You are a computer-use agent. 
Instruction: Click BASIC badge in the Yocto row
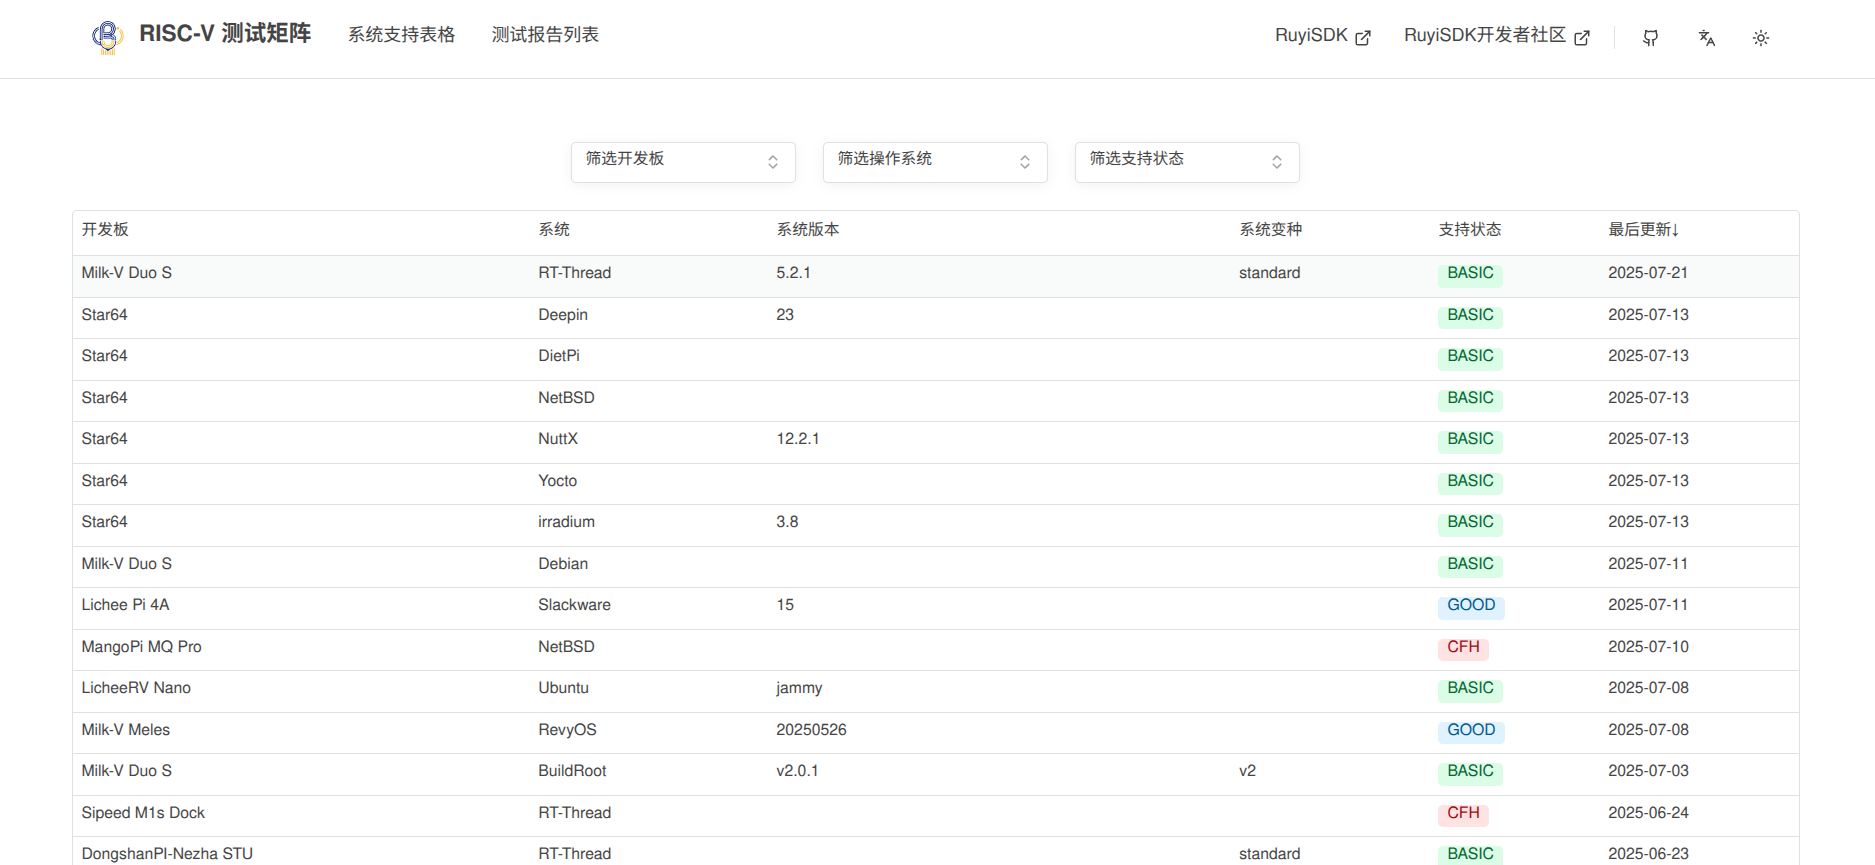click(1470, 482)
